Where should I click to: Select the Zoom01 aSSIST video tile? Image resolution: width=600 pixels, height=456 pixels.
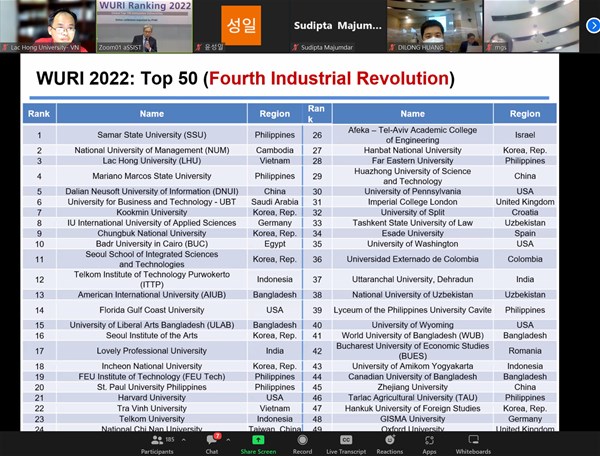tap(143, 25)
